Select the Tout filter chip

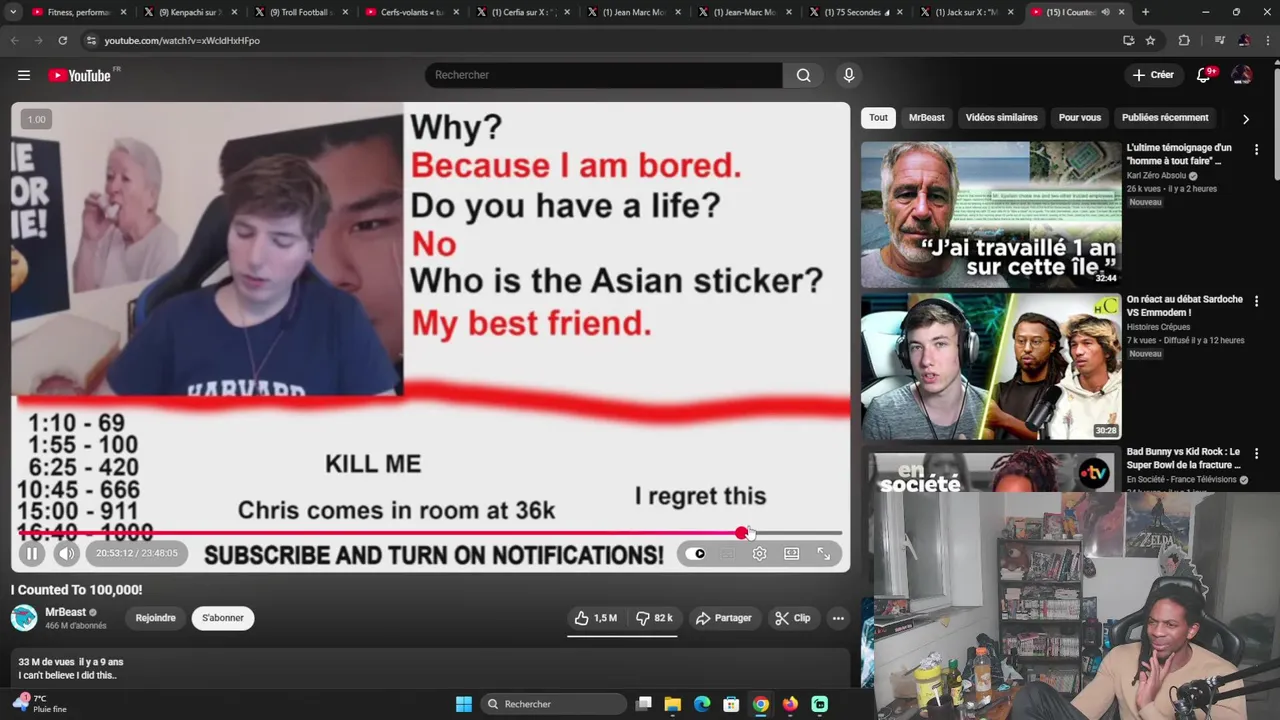point(878,118)
